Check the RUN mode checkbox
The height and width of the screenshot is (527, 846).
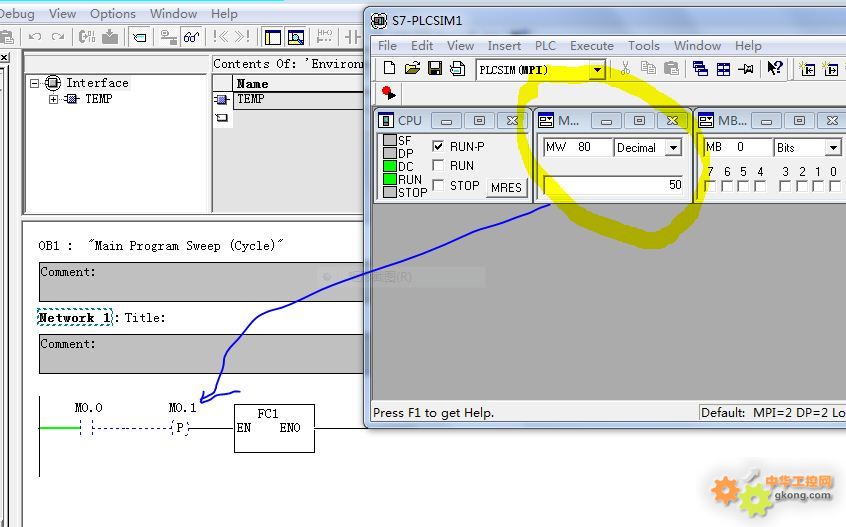(x=438, y=165)
